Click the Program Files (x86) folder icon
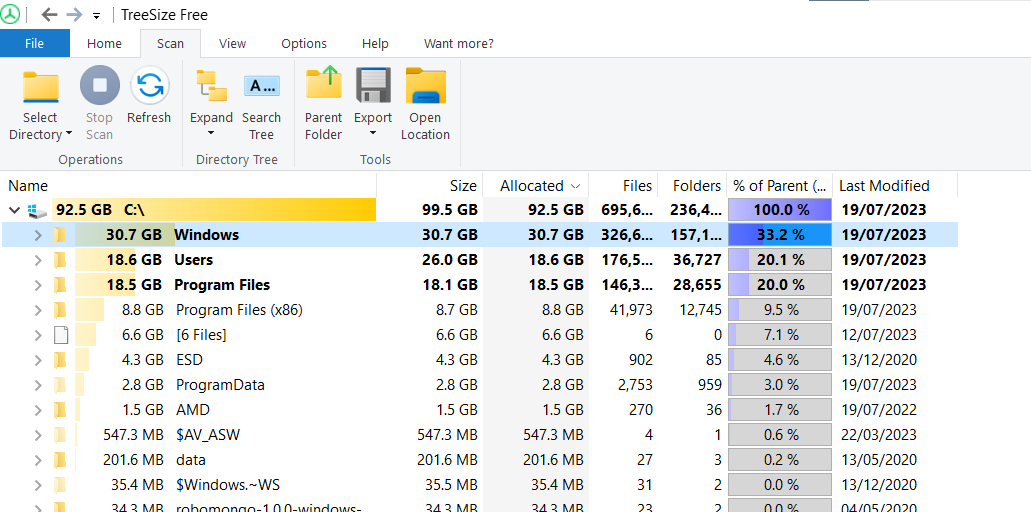Viewport: 1031px width, 512px height. pos(60,310)
